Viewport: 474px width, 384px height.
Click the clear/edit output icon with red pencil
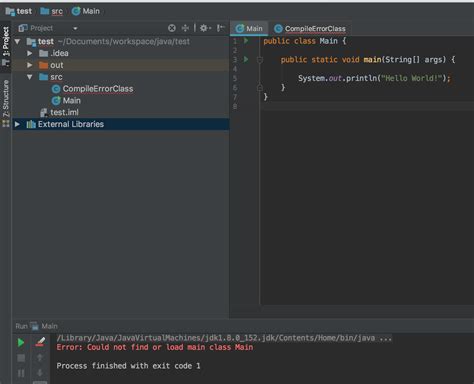(x=40, y=342)
